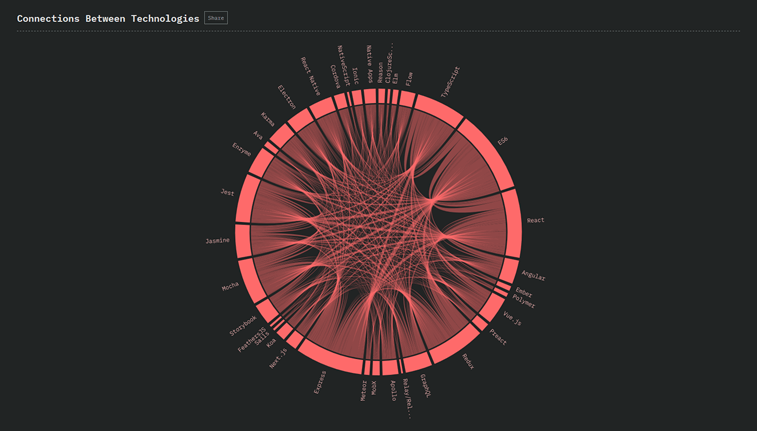Select the 'React' label
The width and height of the screenshot is (757, 431).
pos(535,220)
